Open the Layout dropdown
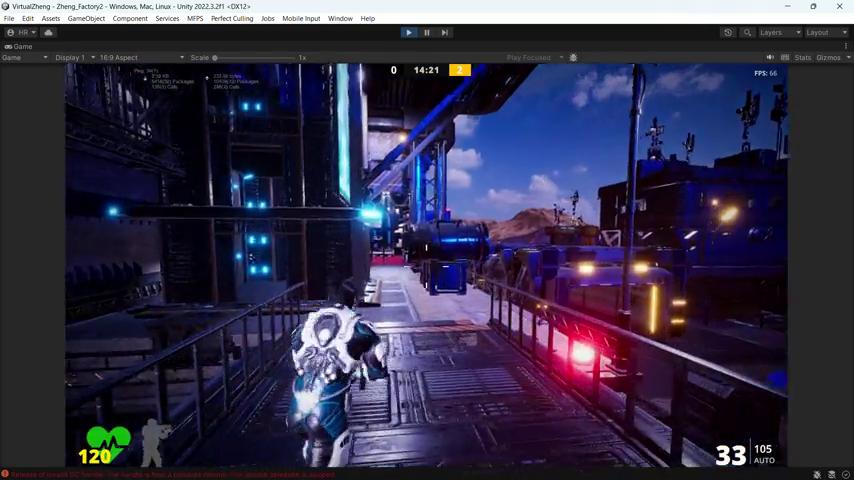 coord(826,33)
